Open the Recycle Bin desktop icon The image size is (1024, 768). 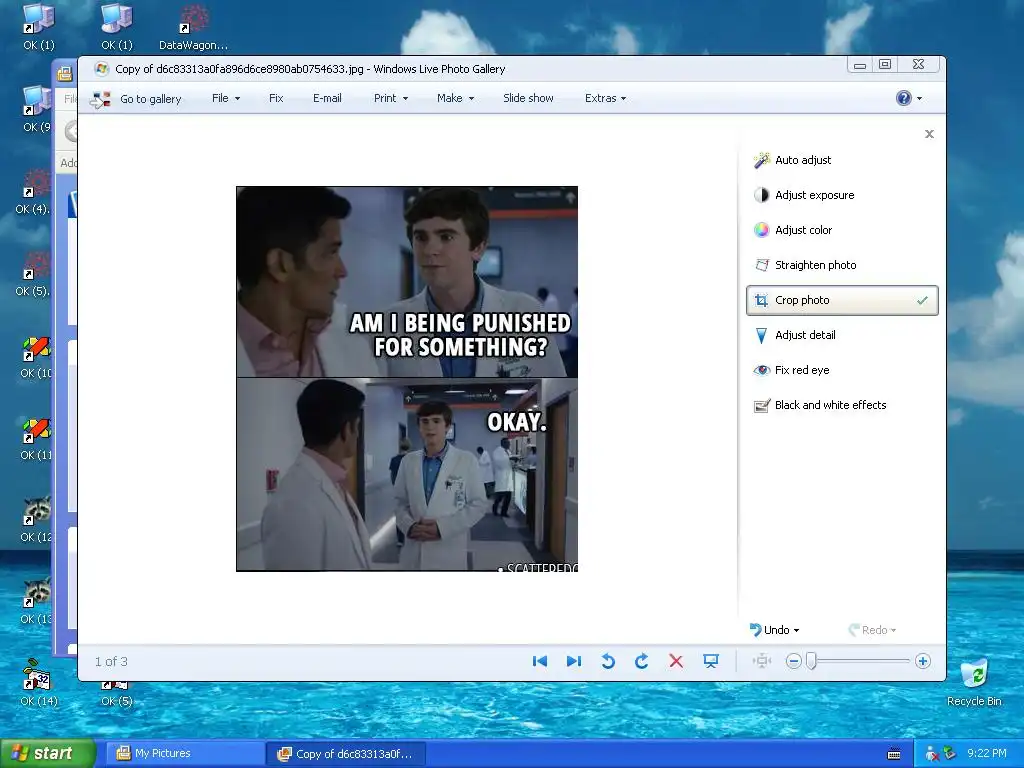coord(974,682)
